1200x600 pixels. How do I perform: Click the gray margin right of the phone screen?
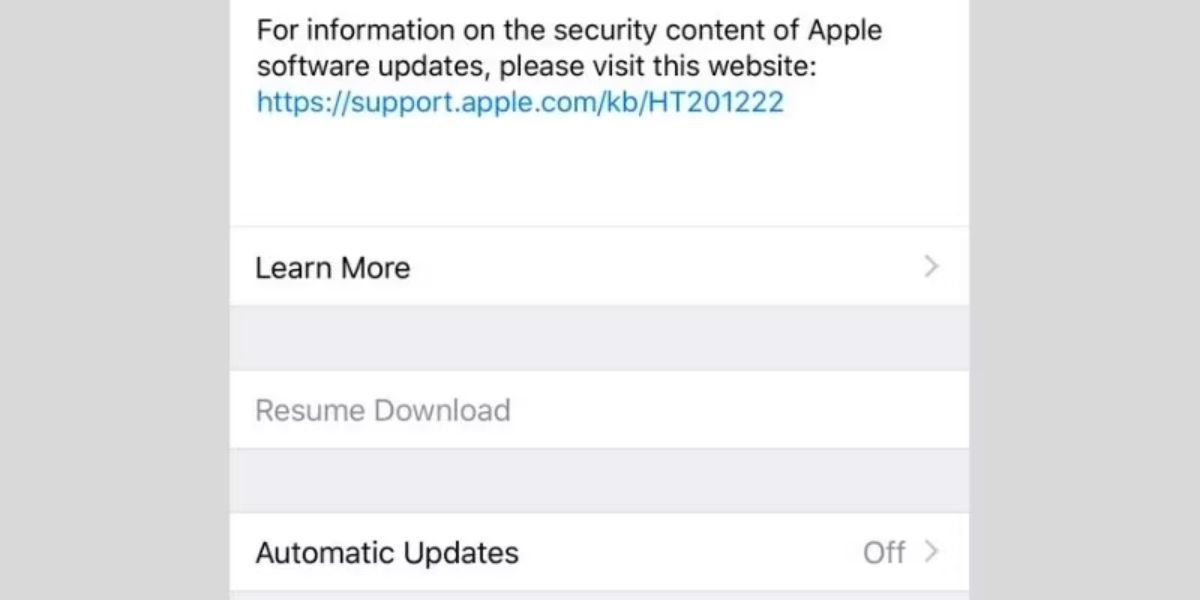[1085, 300]
